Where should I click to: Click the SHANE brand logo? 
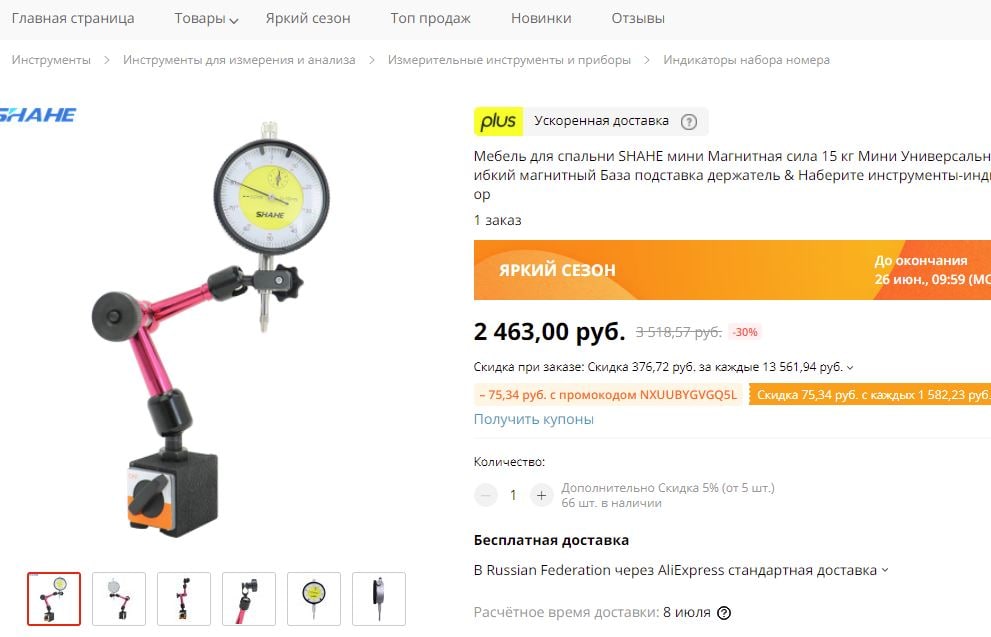[38, 115]
